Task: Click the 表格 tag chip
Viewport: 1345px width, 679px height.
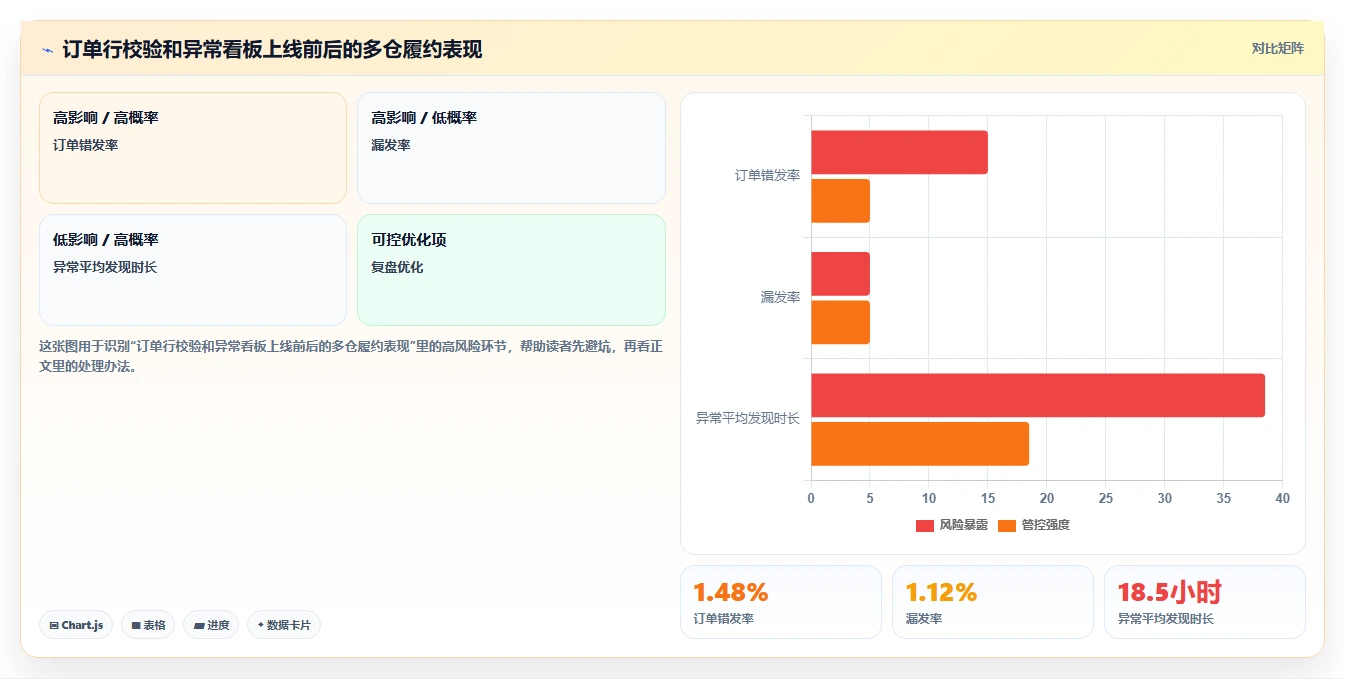Action: (148, 625)
